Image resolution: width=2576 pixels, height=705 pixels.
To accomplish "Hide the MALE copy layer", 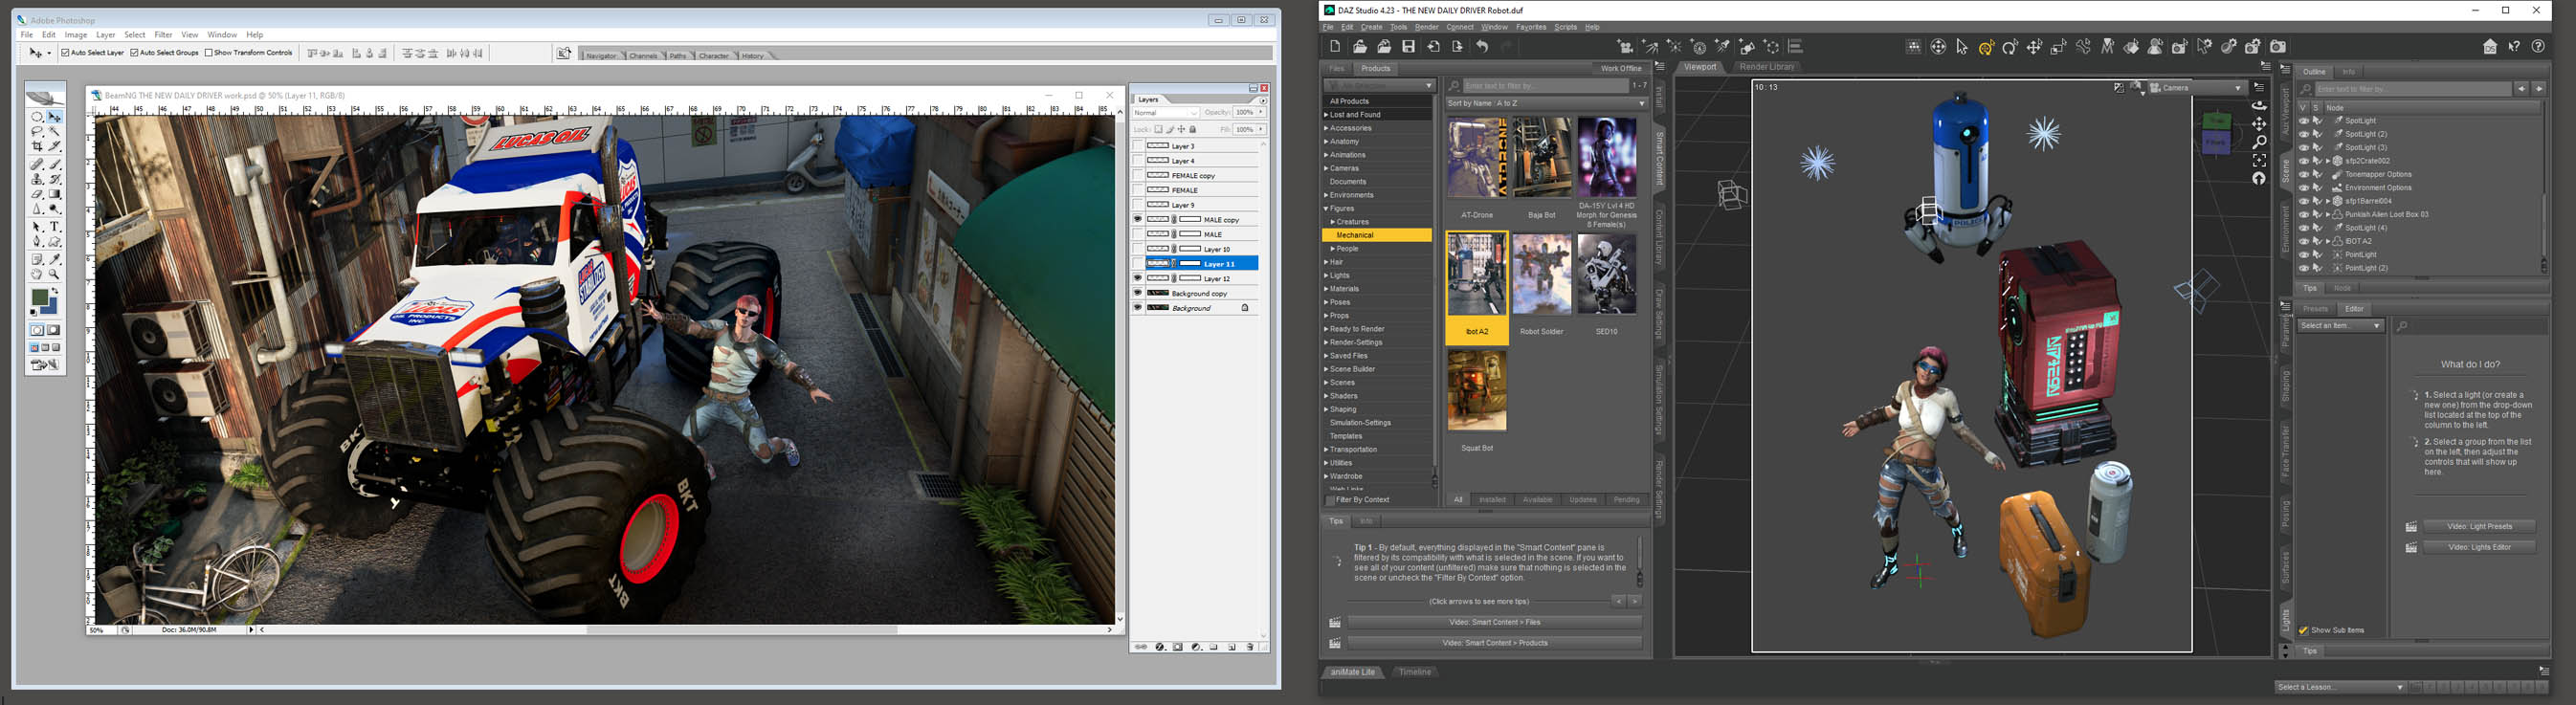I will coord(1138,219).
